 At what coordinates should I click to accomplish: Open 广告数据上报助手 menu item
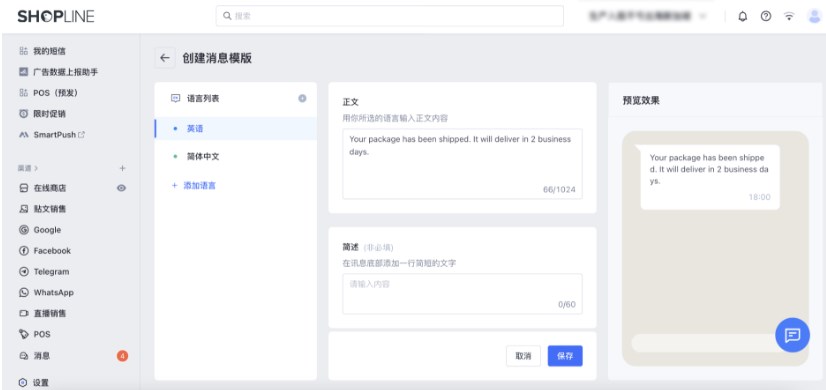click(66, 72)
